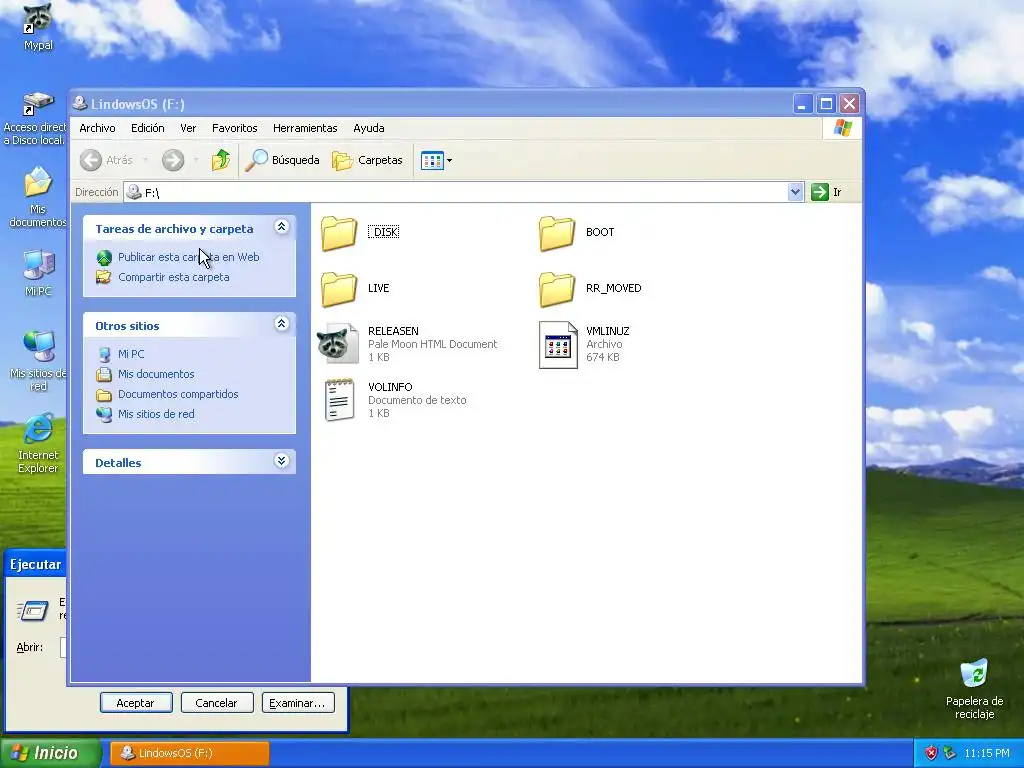Maximize the LindowsOS (F:) window

(826, 103)
